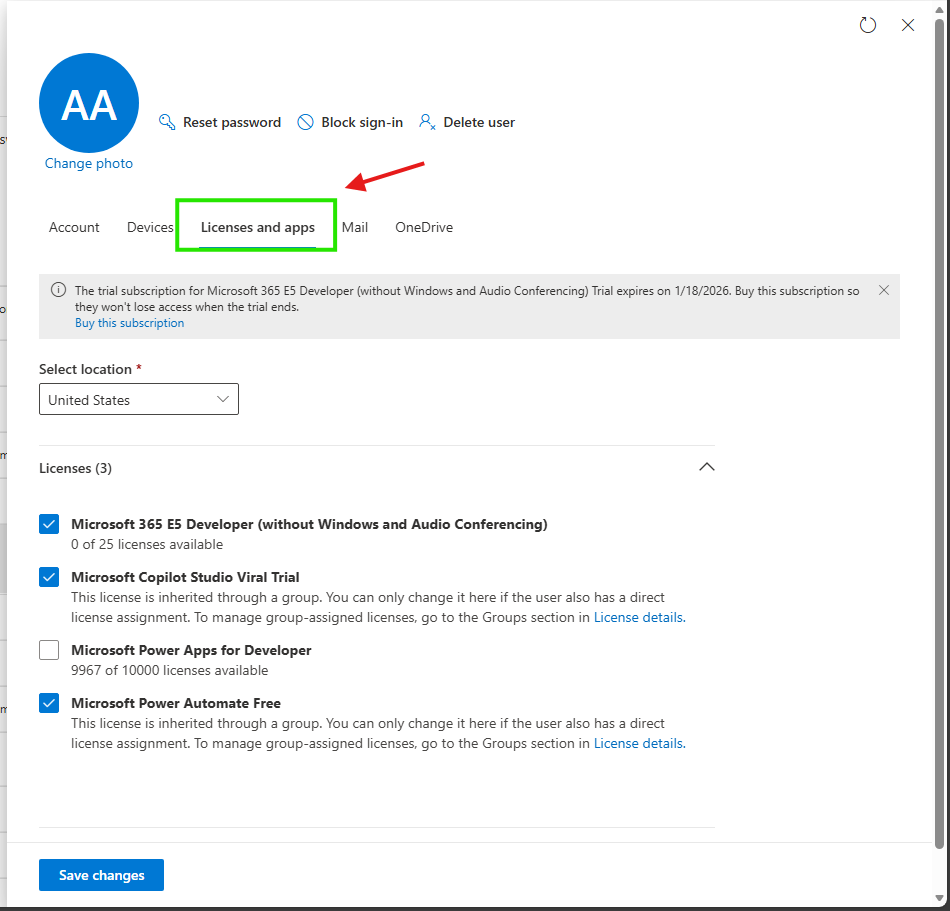
Task: Click '9967 of 10000 licenses available' text
Action: coord(170,671)
